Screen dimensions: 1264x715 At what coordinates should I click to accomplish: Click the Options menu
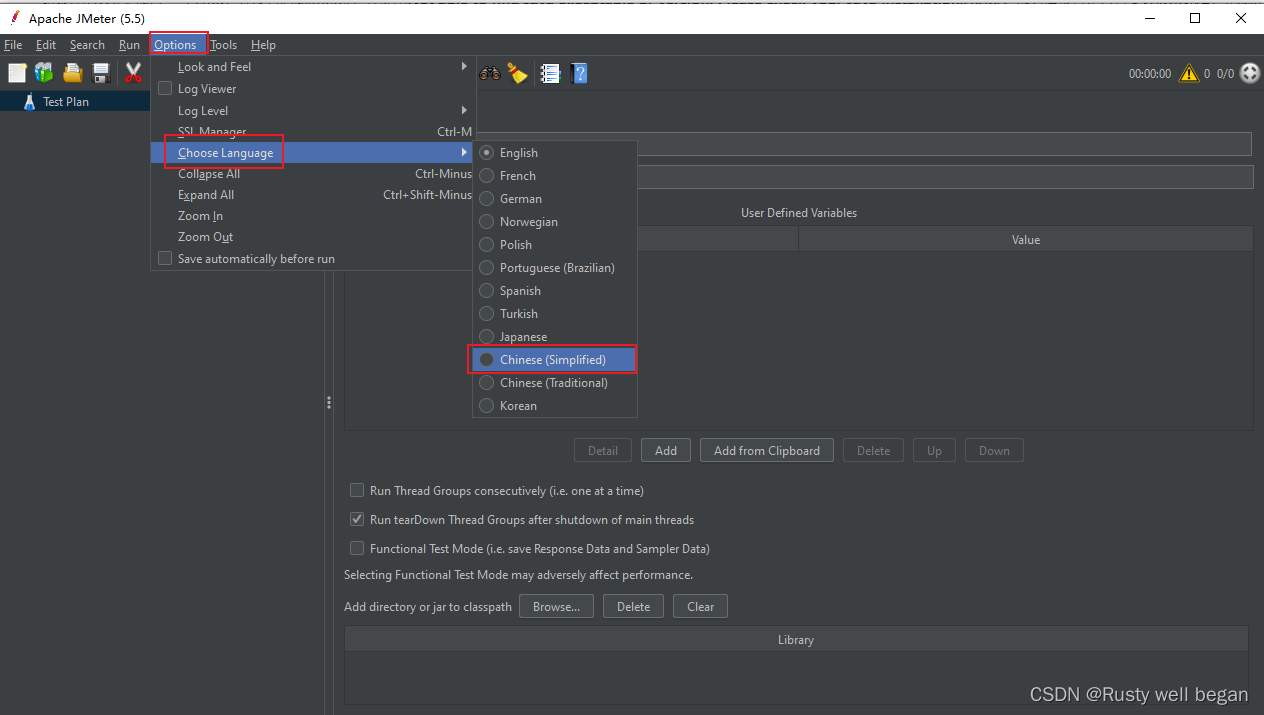point(176,45)
